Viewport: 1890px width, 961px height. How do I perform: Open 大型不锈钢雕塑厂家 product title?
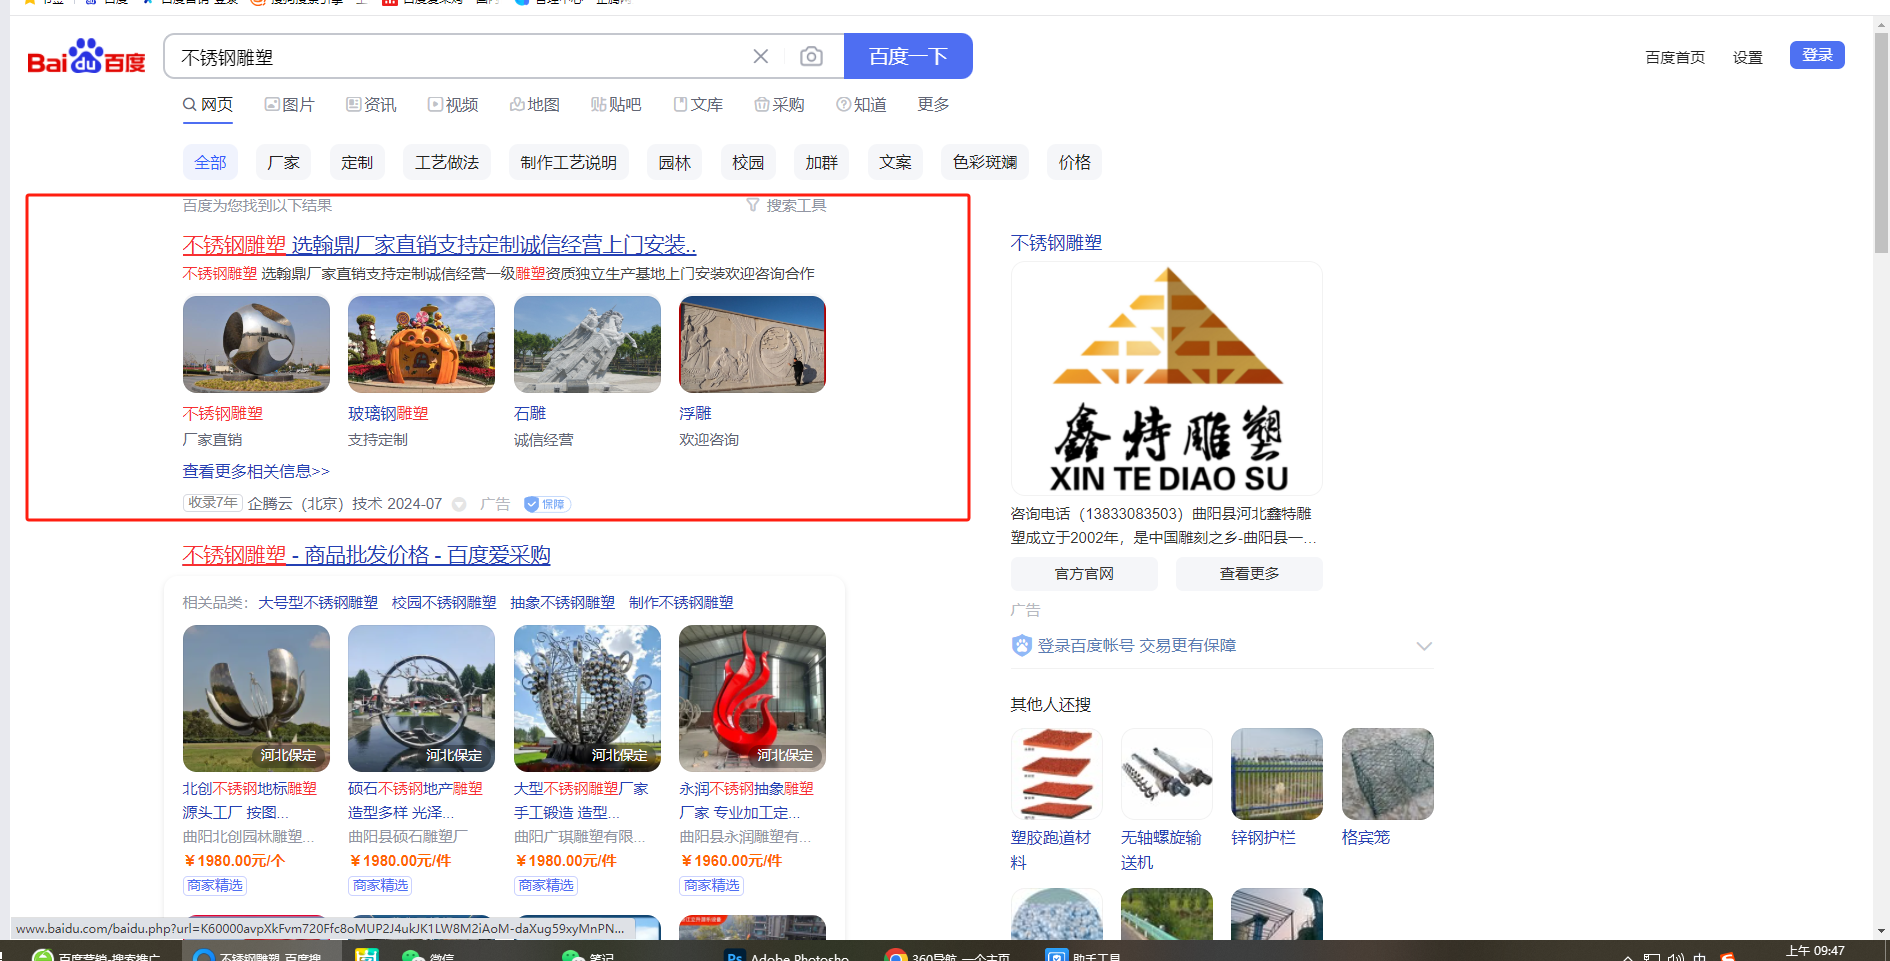click(x=581, y=800)
